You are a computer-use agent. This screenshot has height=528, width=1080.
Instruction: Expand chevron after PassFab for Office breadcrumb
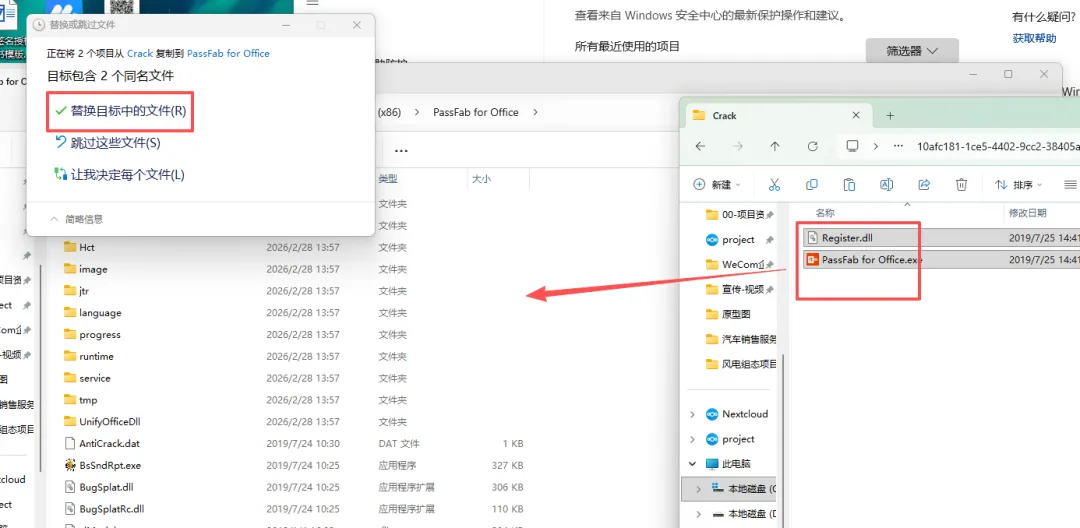coord(536,112)
